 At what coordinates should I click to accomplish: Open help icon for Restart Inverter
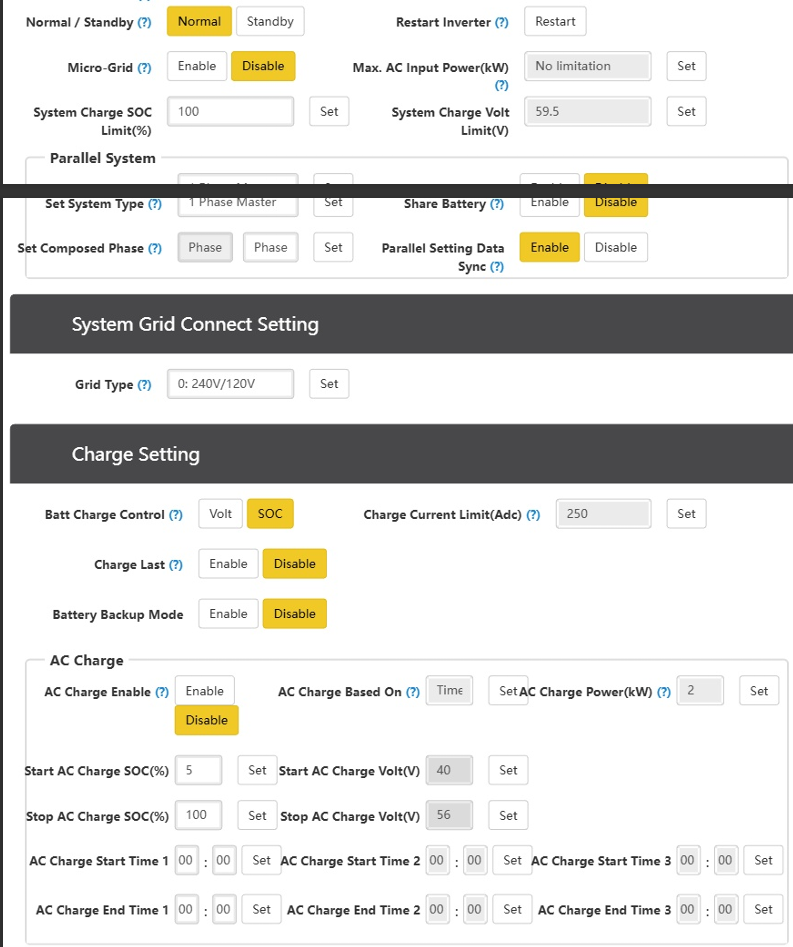[501, 22]
